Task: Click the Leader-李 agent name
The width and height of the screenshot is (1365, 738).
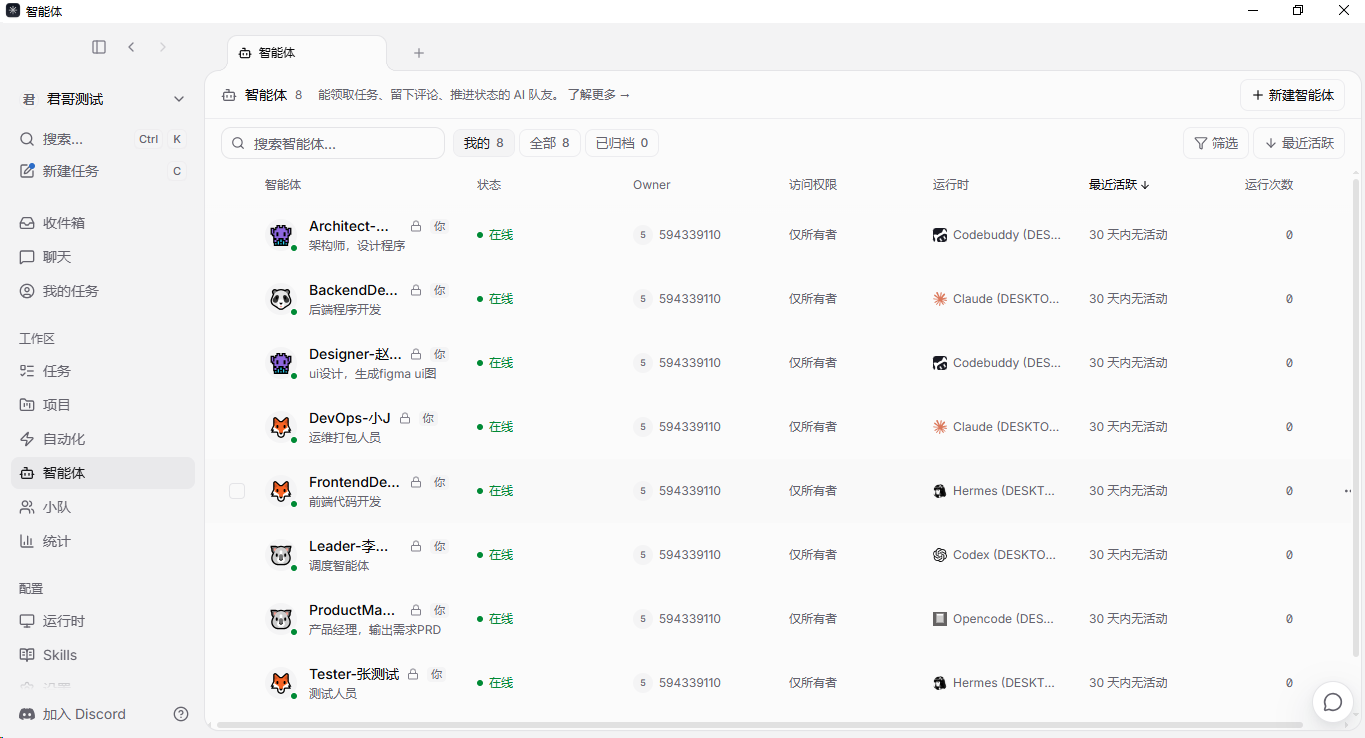Action: coord(349,546)
